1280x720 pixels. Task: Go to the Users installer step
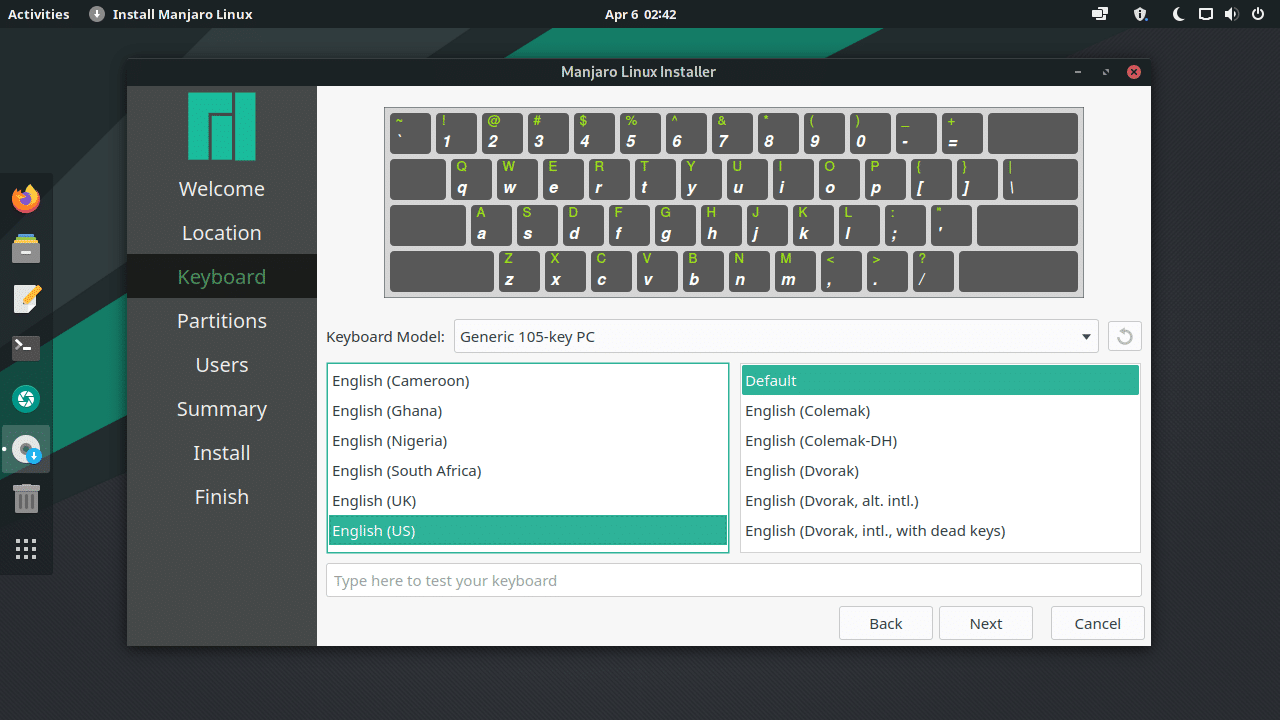point(221,364)
